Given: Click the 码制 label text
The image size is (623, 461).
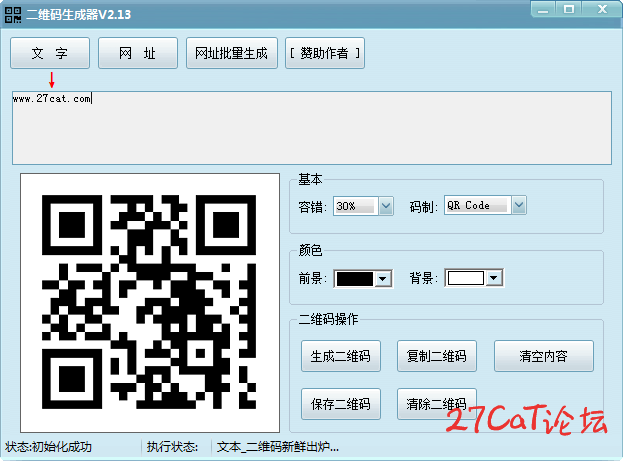Looking at the screenshot, I should click(x=423, y=207).
